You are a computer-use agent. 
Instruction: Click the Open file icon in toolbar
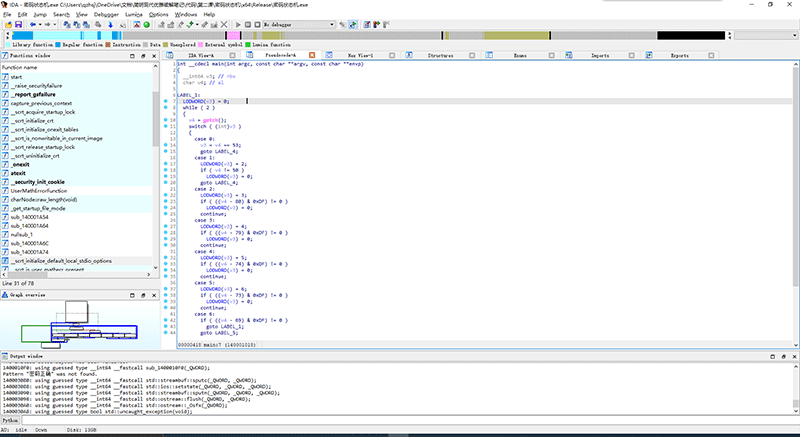(x=8, y=24)
